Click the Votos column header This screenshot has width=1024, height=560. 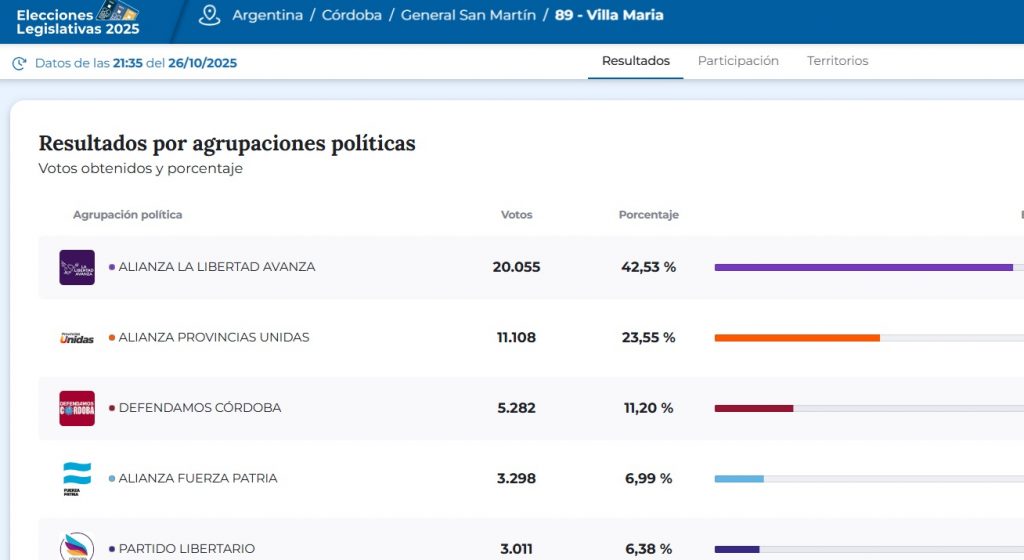coord(516,215)
